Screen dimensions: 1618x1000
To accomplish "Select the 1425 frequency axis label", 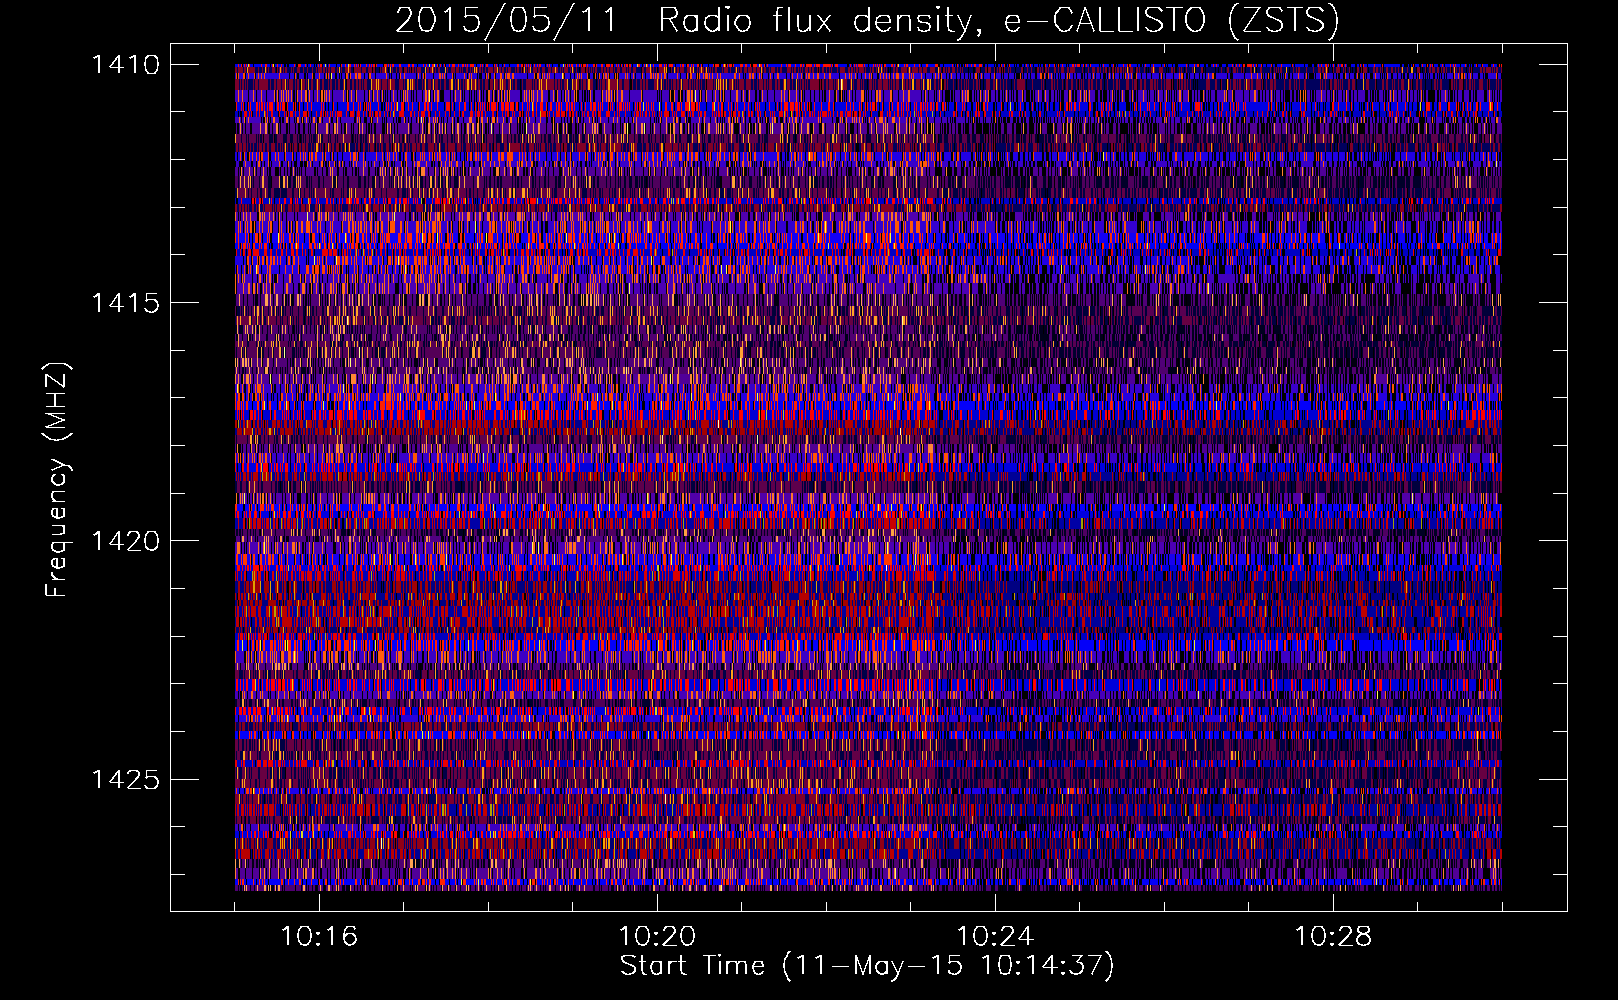I will coord(125,779).
